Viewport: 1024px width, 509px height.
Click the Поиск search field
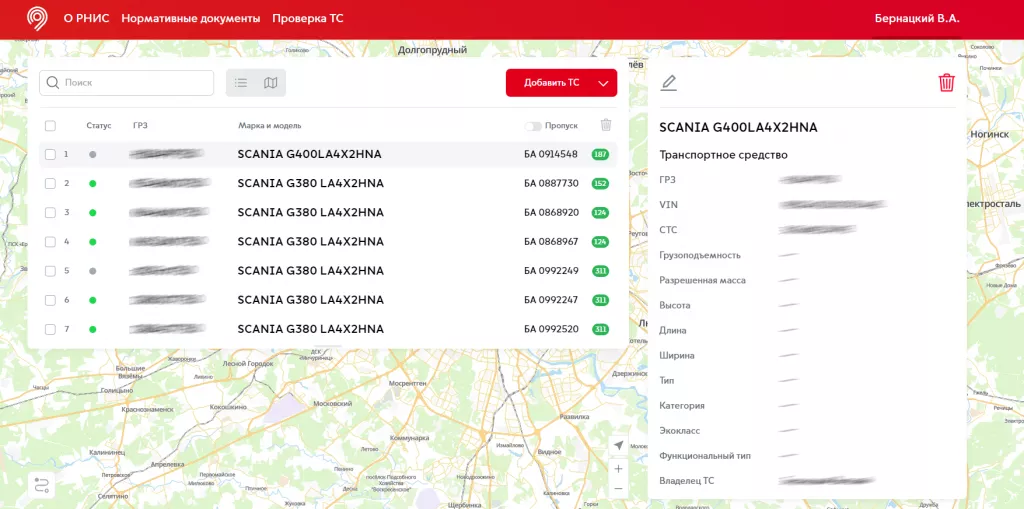point(127,83)
